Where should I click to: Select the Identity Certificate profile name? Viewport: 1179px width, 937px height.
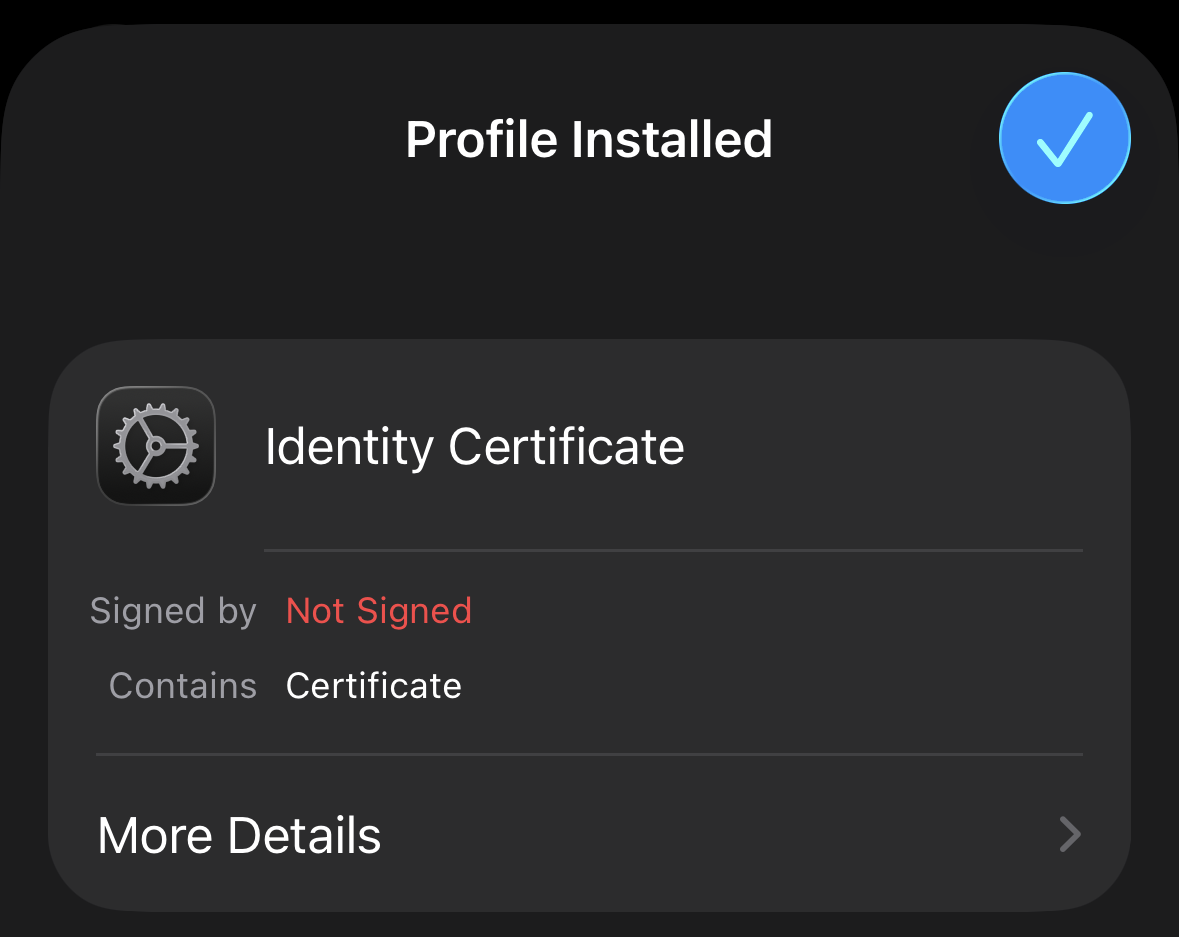(x=474, y=446)
